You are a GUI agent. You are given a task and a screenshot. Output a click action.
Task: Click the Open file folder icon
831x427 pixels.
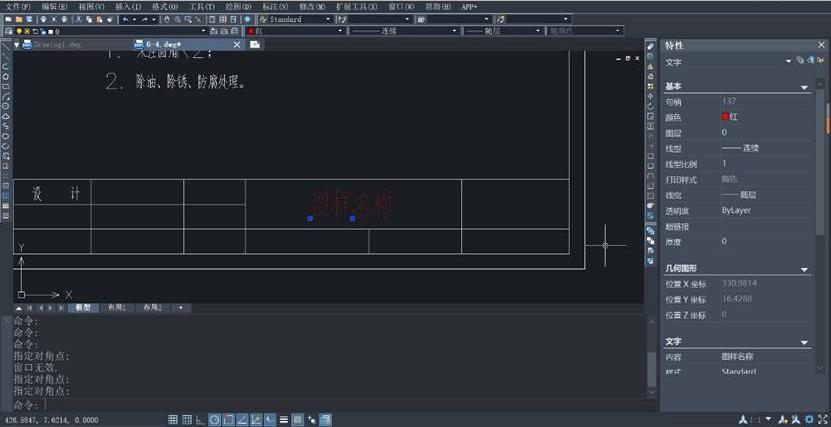(x=19, y=19)
